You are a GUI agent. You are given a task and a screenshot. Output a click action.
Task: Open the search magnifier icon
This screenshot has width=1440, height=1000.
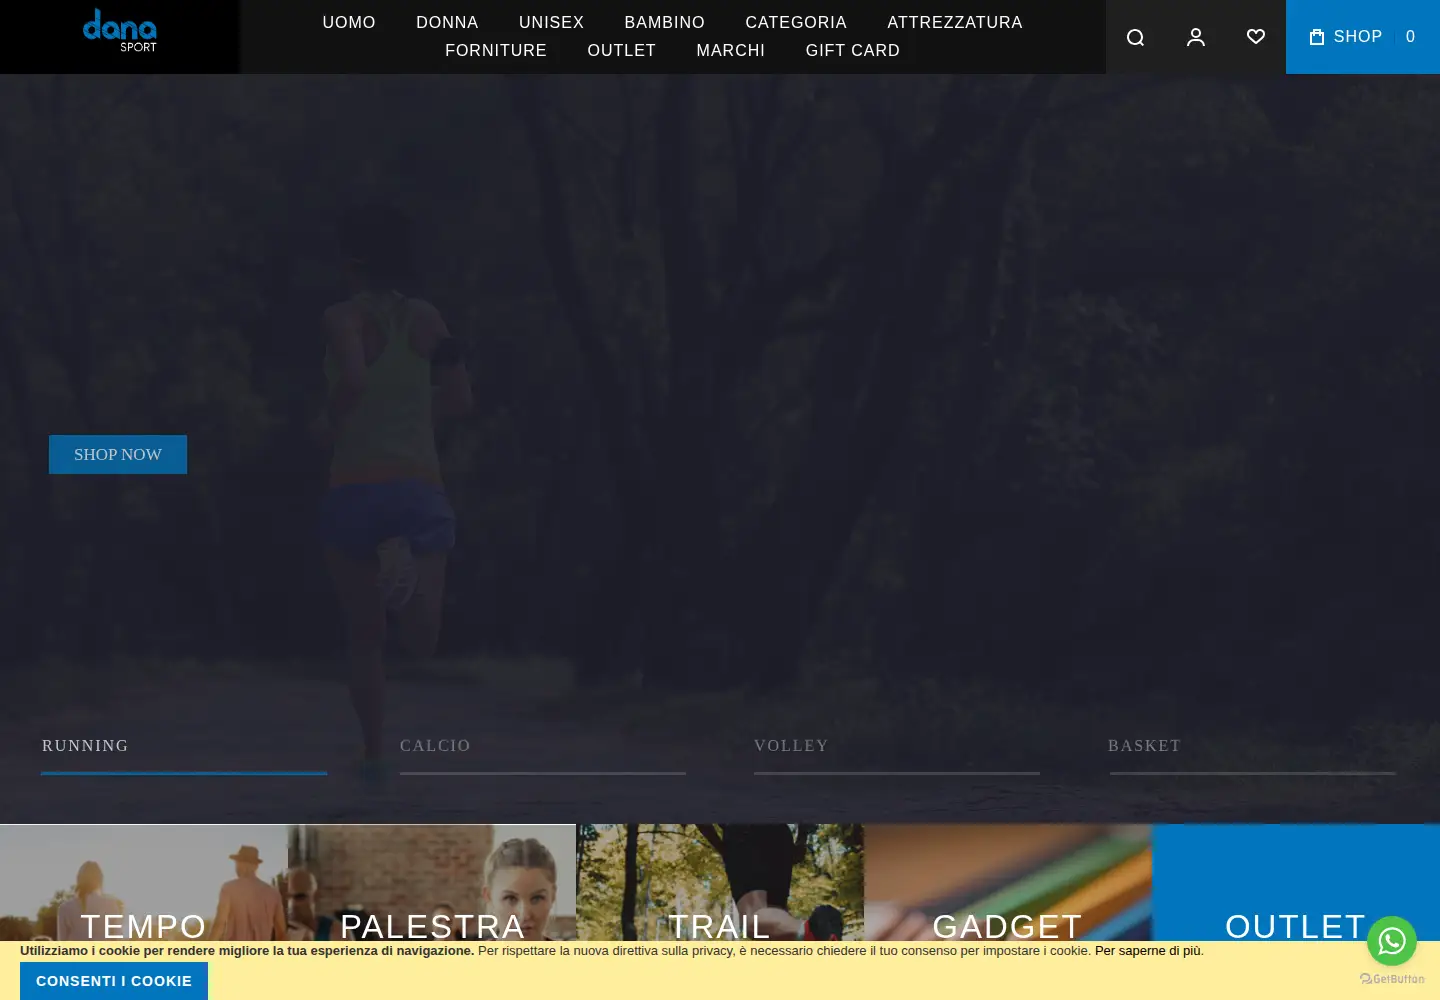click(x=1135, y=37)
